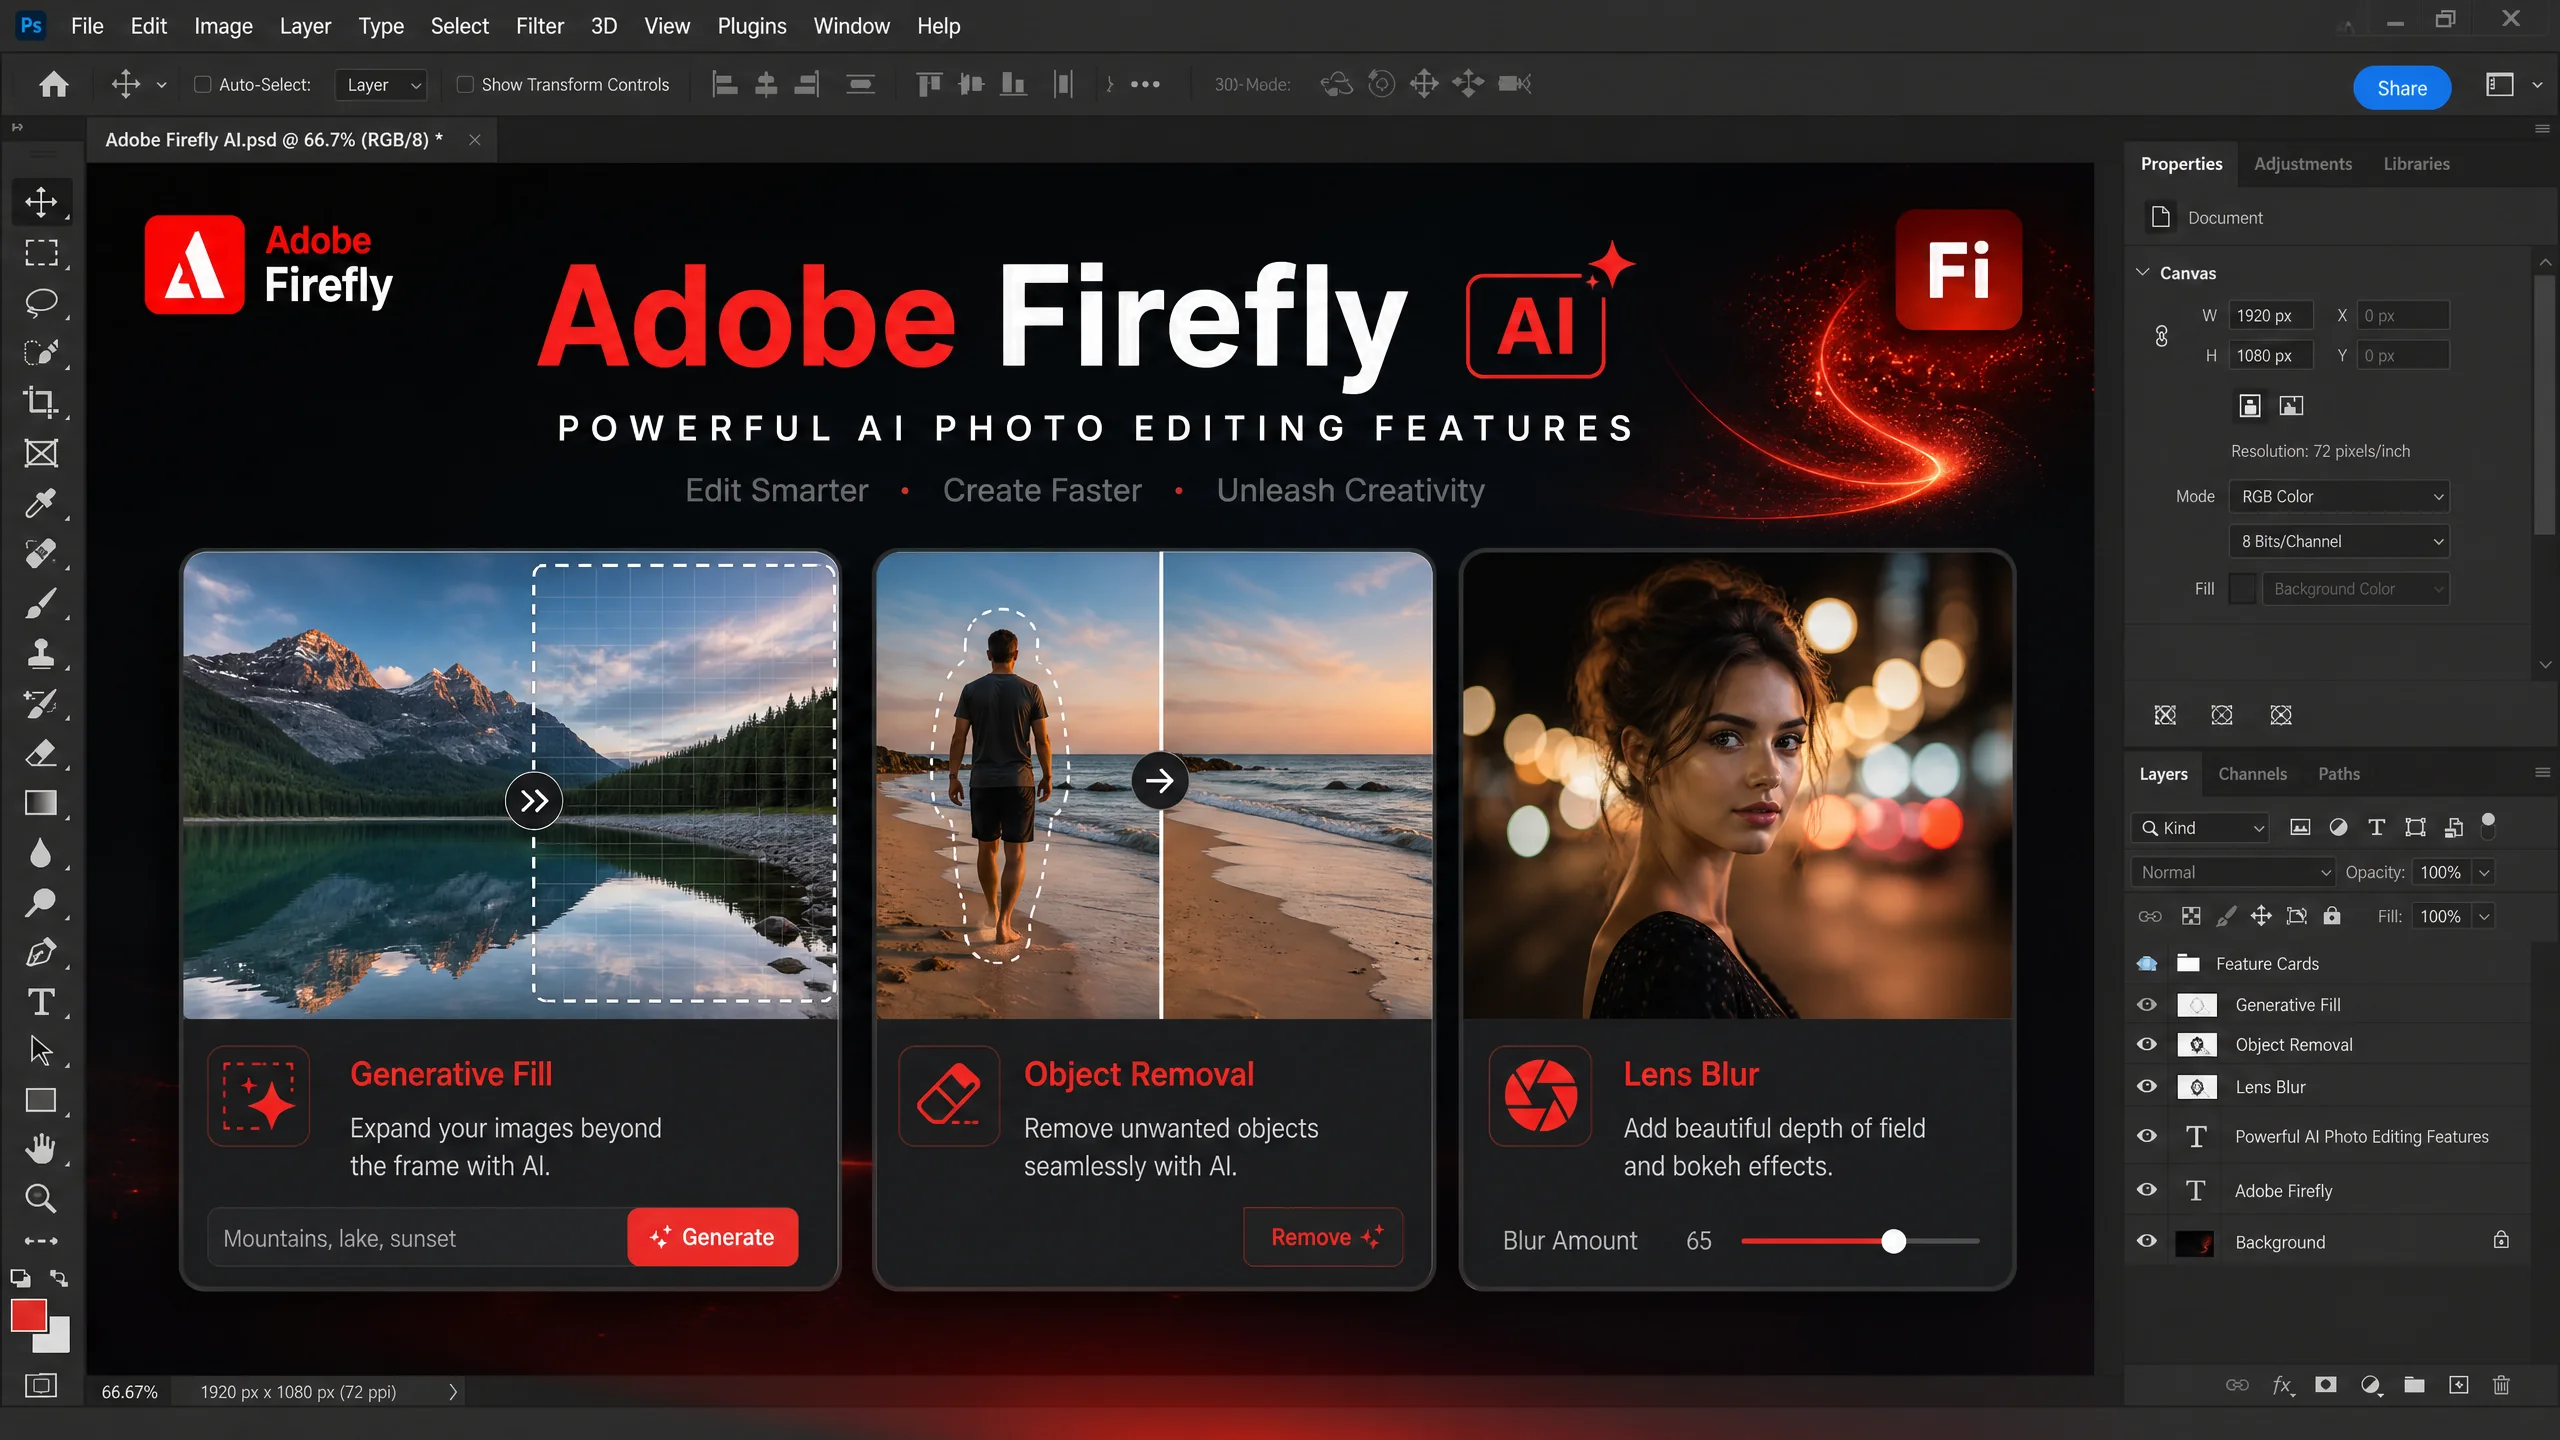Hide the Lens Blur layer

(x=2147, y=1086)
